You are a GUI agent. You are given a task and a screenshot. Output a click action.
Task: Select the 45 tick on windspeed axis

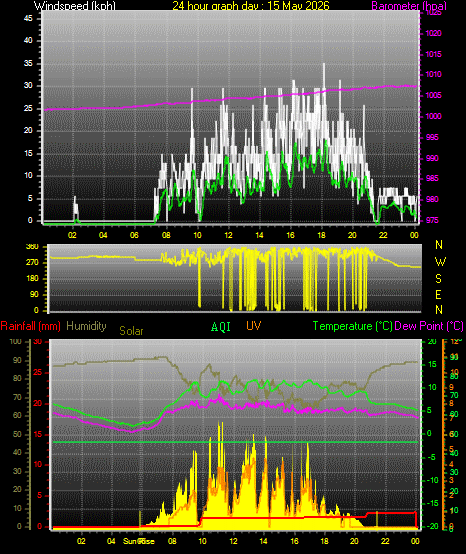coord(28,18)
